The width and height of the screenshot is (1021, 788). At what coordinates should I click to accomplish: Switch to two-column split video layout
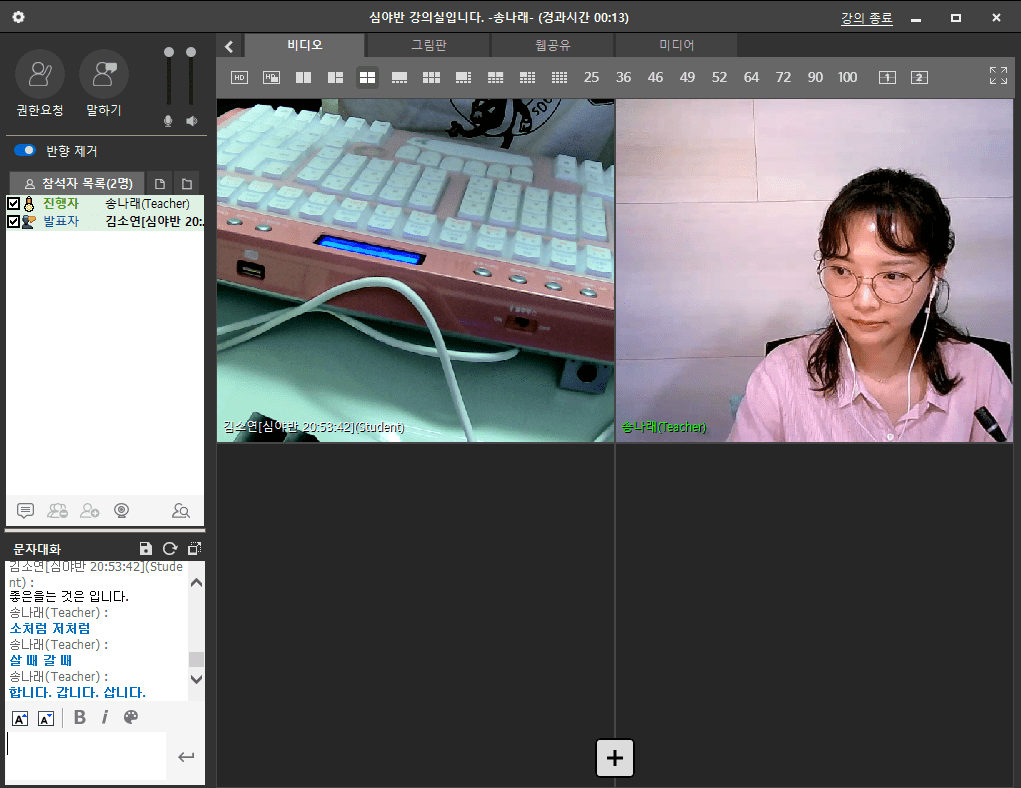point(303,77)
